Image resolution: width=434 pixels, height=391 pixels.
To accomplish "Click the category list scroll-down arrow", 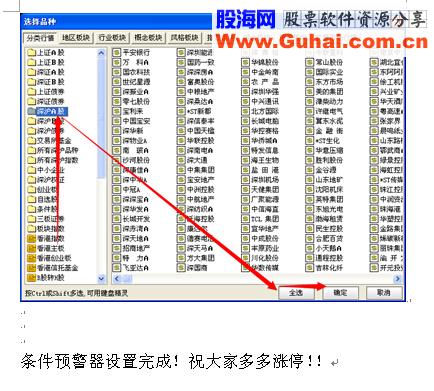I will [x=101, y=278].
